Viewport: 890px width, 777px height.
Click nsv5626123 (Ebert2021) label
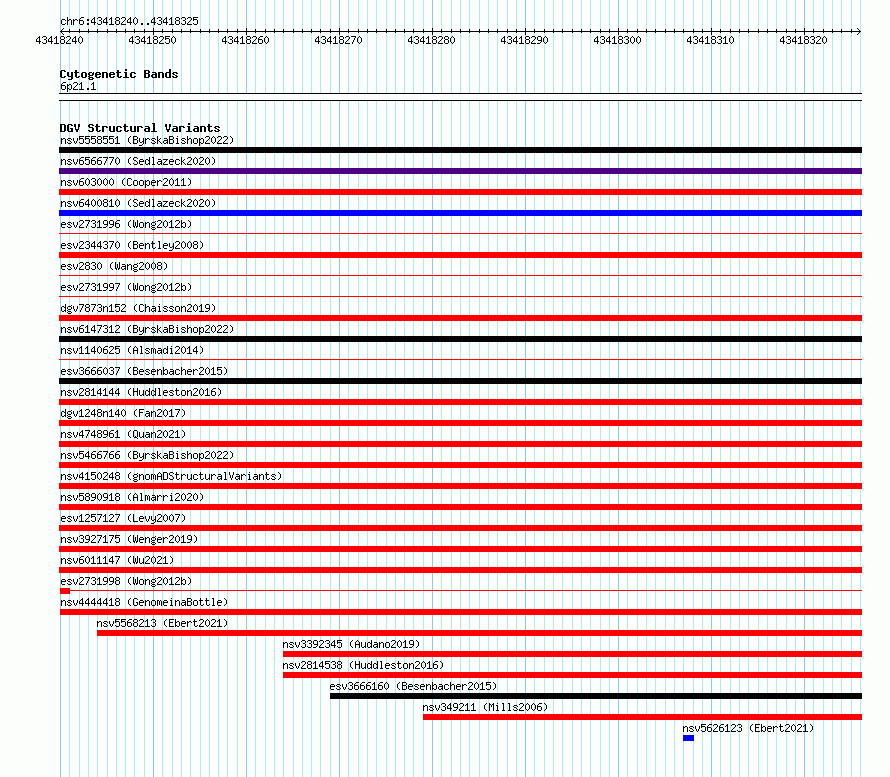point(748,728)
